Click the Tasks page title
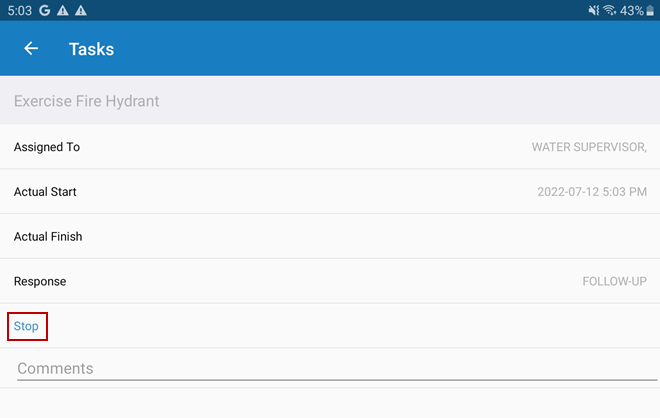Image resolution: width=660 pixels, height=418 pixels. coord(91,48)
